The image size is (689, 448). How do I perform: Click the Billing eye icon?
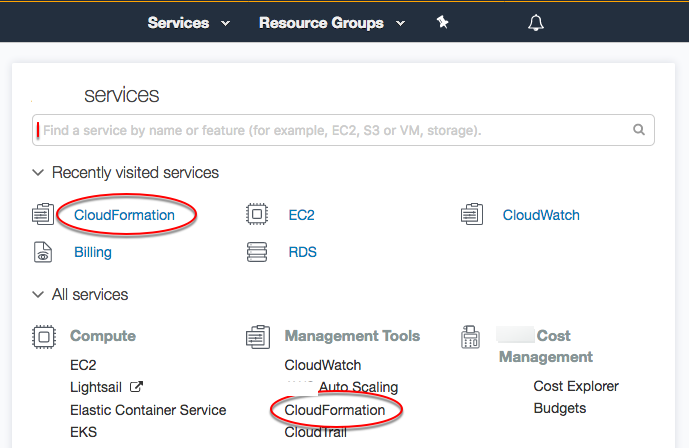pos(43,252)
